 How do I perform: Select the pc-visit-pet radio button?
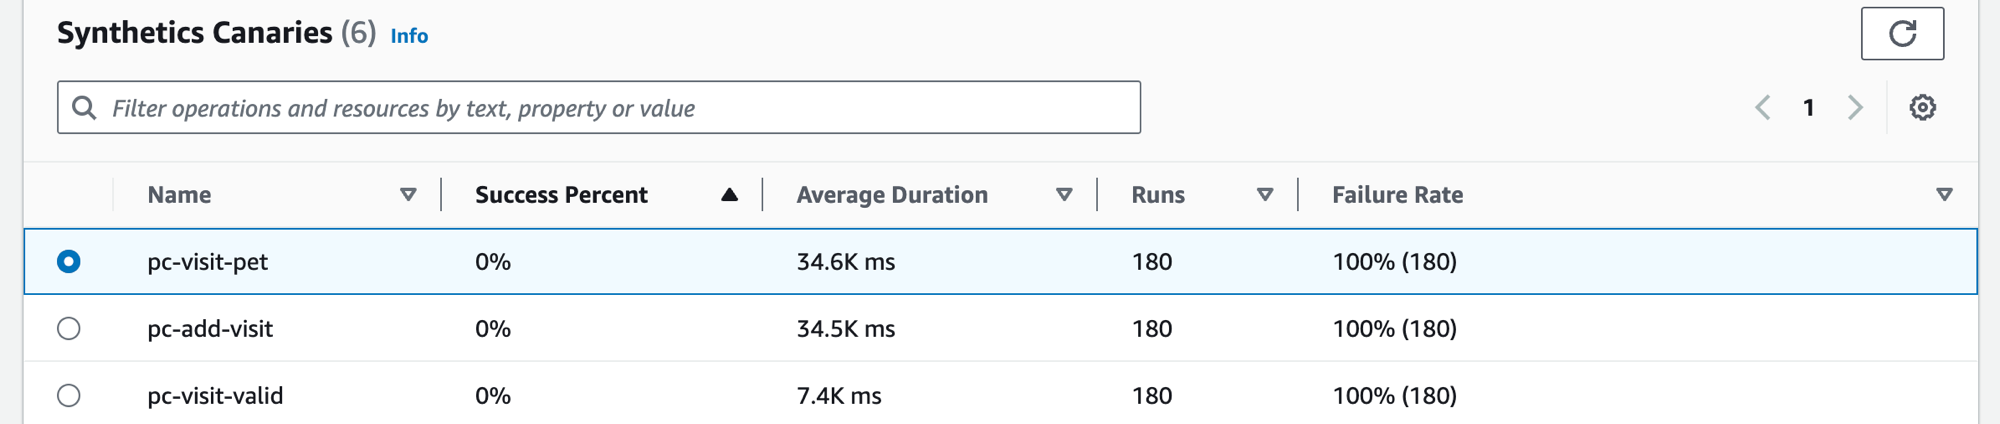point(69,262)
